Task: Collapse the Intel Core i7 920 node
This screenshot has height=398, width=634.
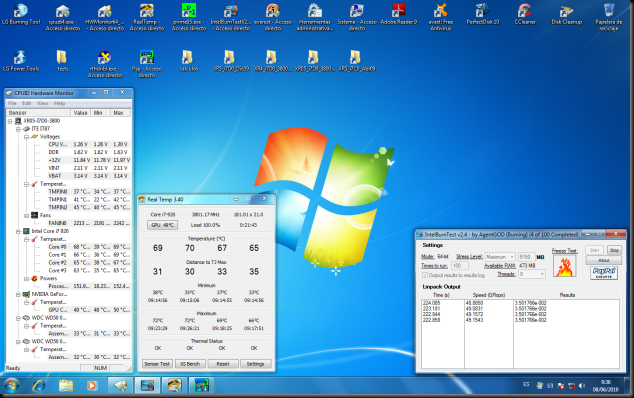Action: [x=18, y=231]
